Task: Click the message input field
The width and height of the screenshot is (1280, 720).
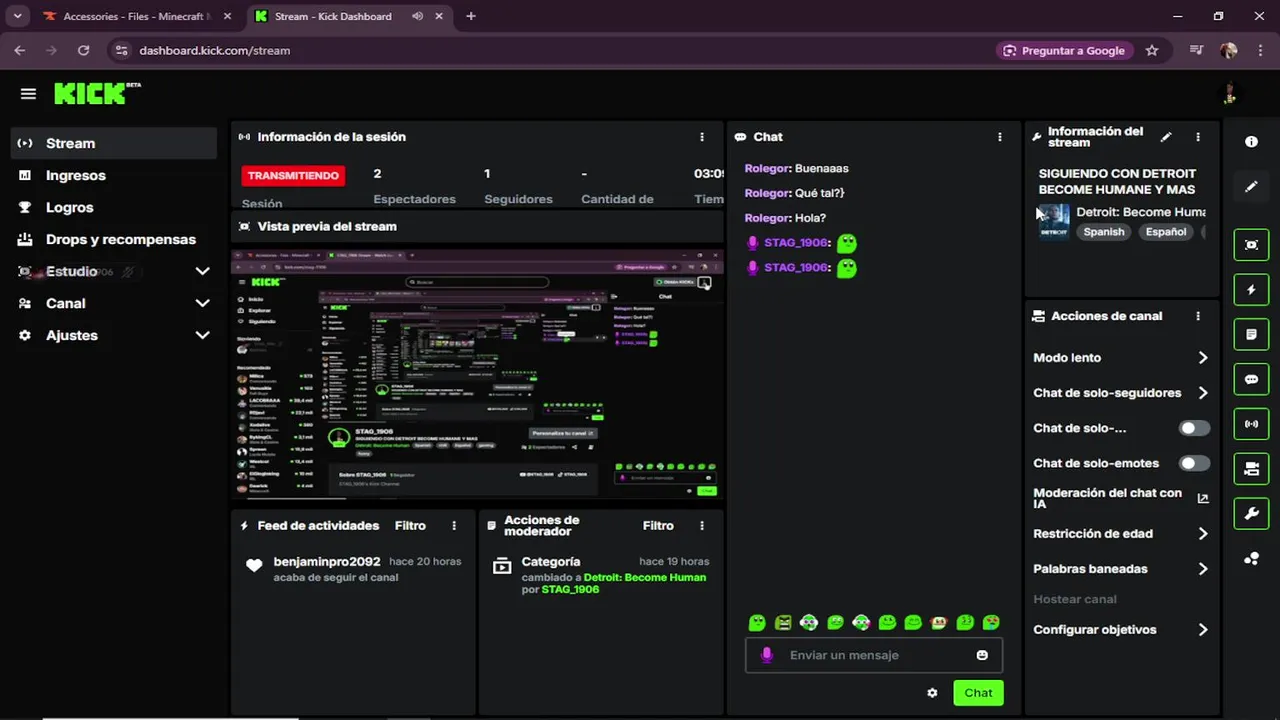Action: tap(874, 655)
